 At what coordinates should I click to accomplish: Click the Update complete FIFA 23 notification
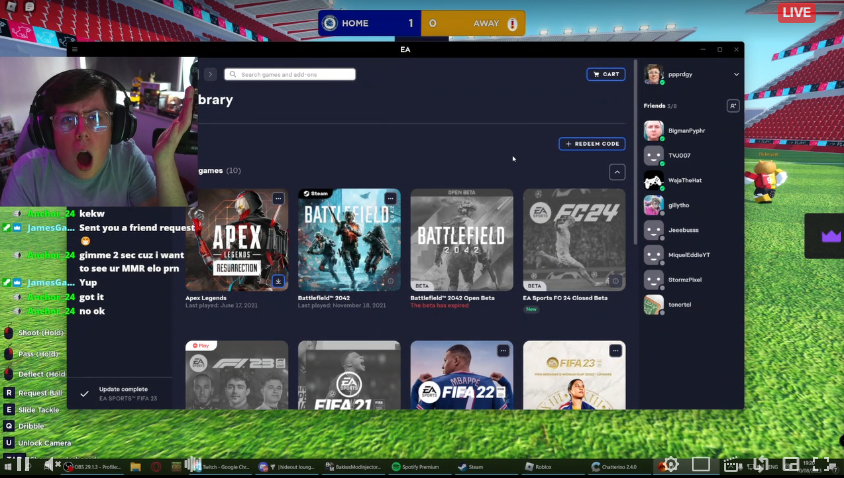coord(120,393)
